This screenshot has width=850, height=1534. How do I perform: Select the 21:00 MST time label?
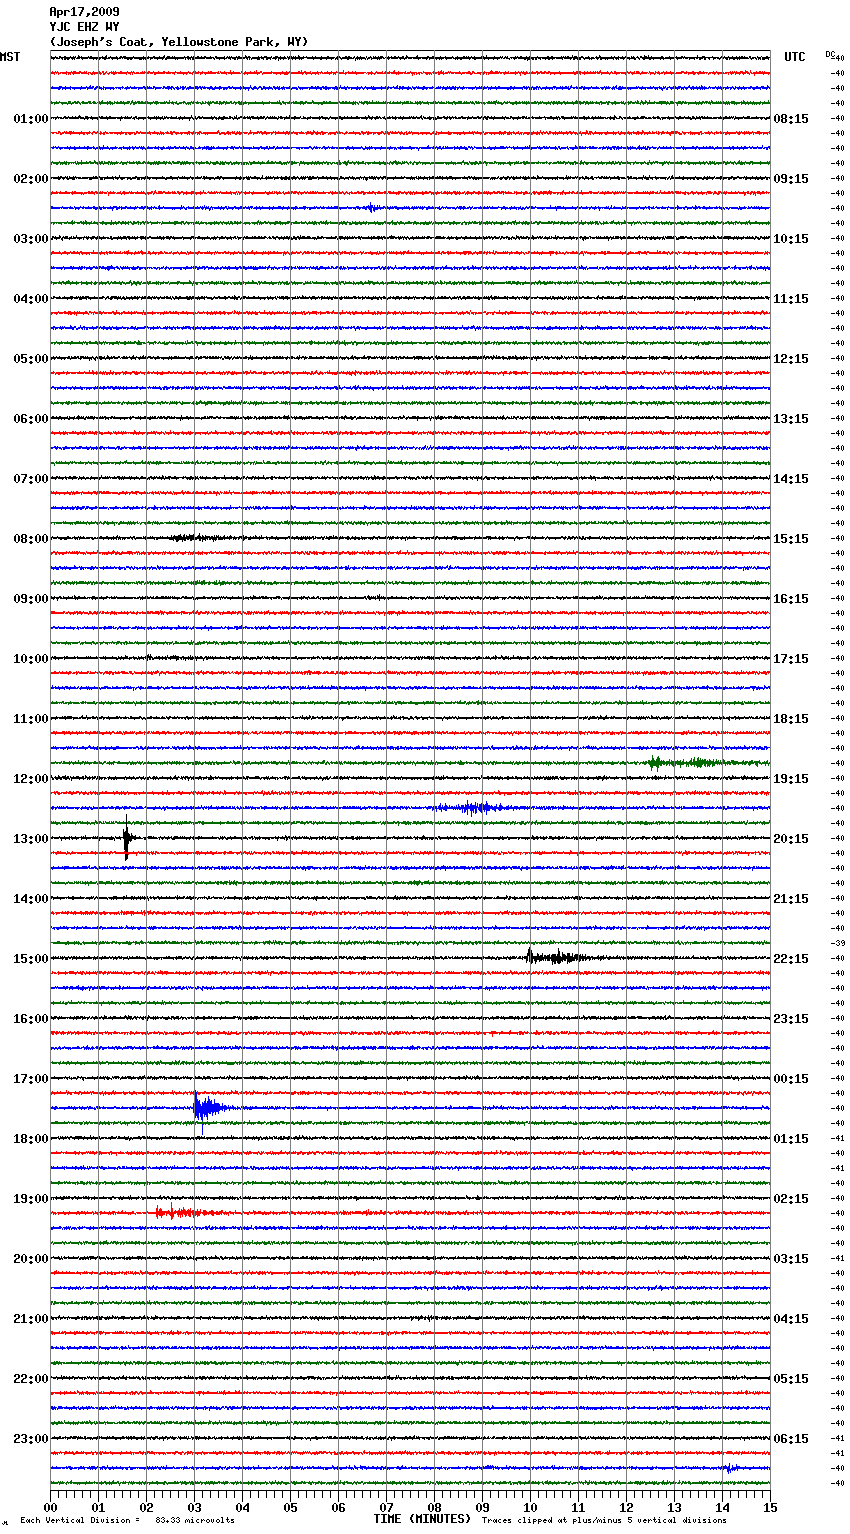point(31,1319)
